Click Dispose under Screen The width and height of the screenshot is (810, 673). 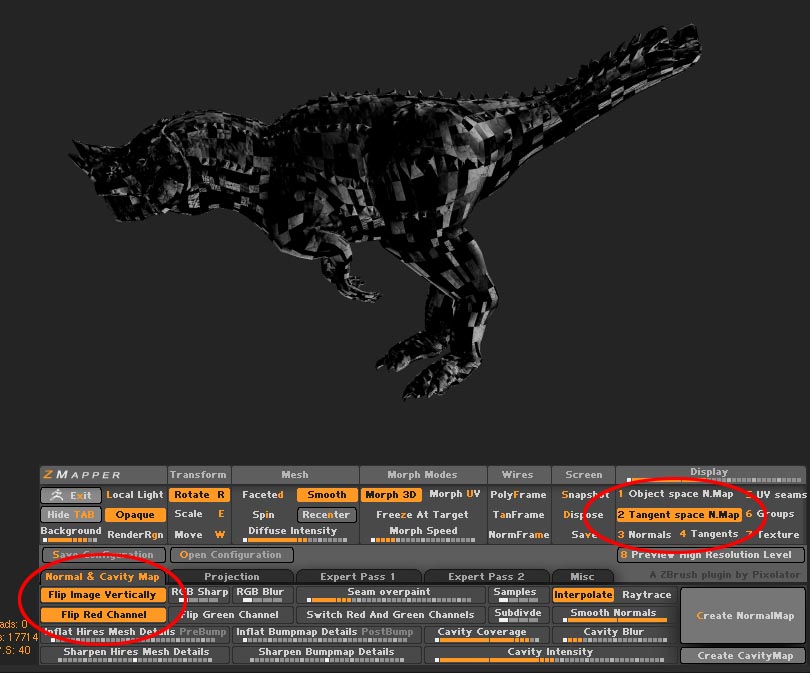pos(583,514)
